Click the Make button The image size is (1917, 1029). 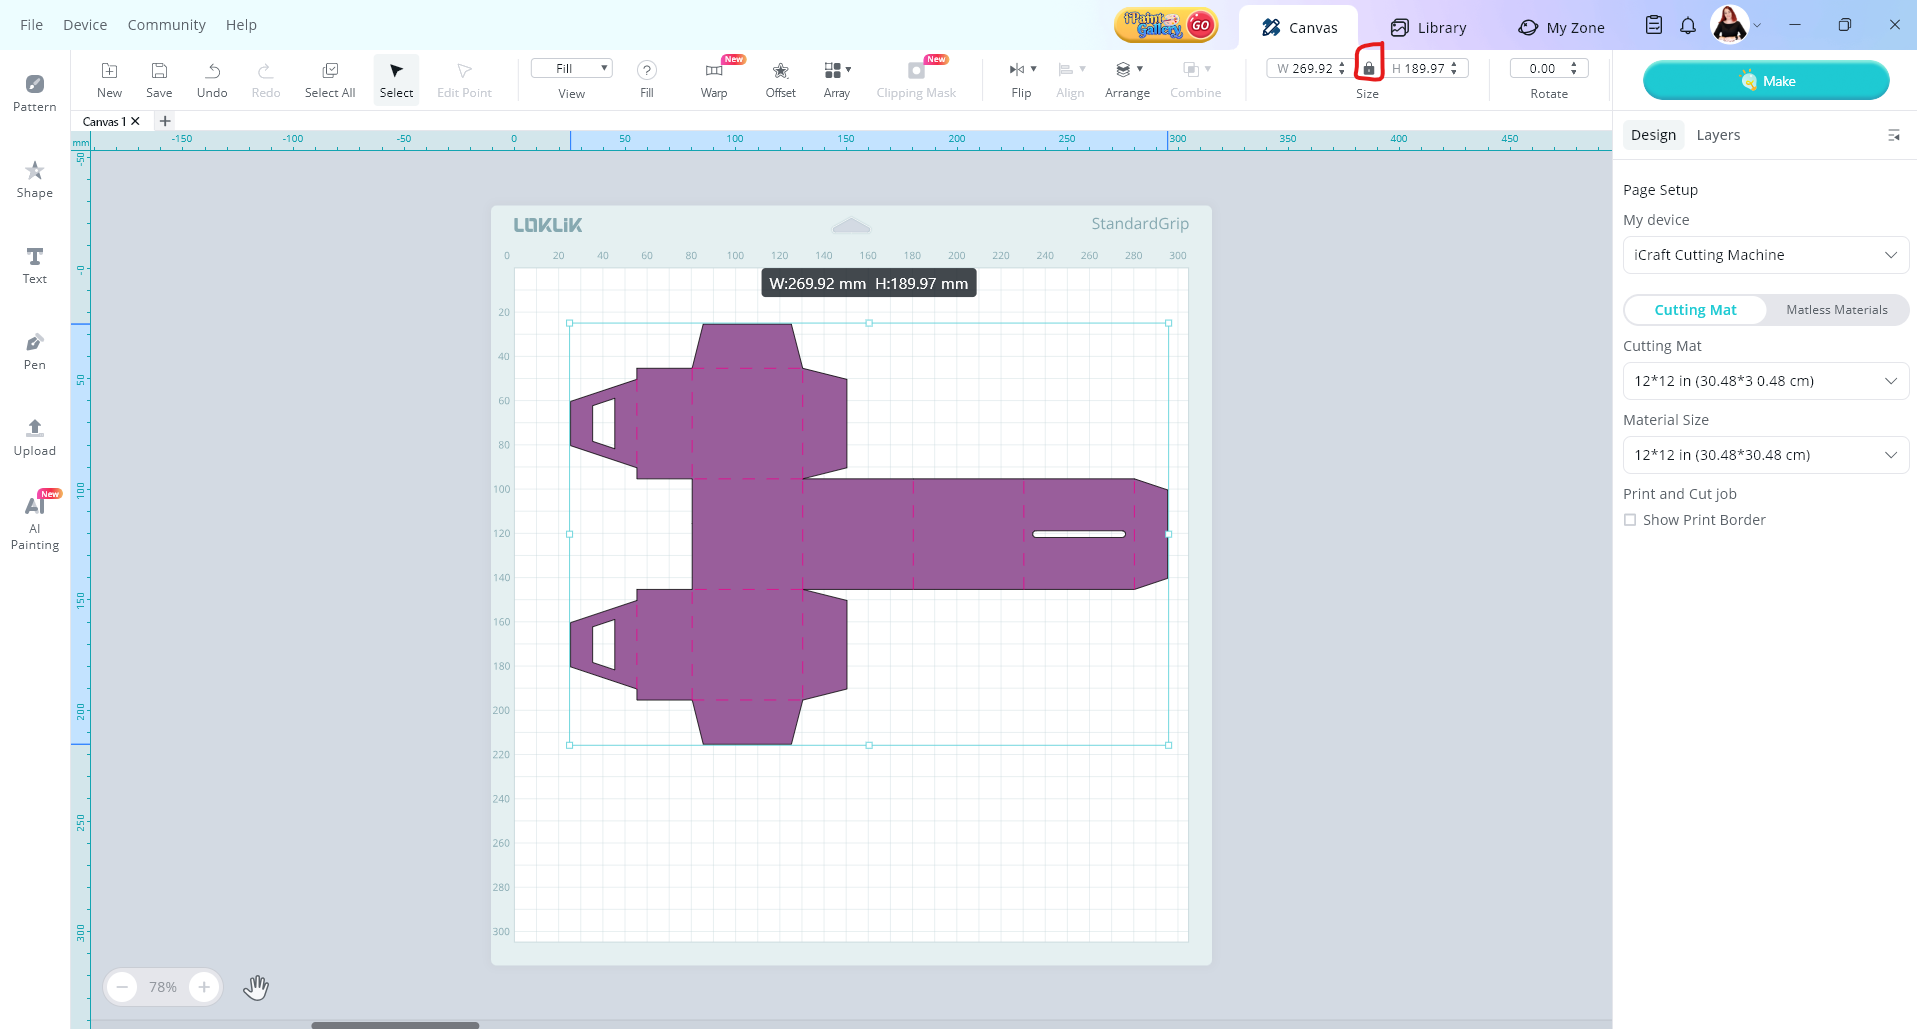click(x=1765, y=81)
